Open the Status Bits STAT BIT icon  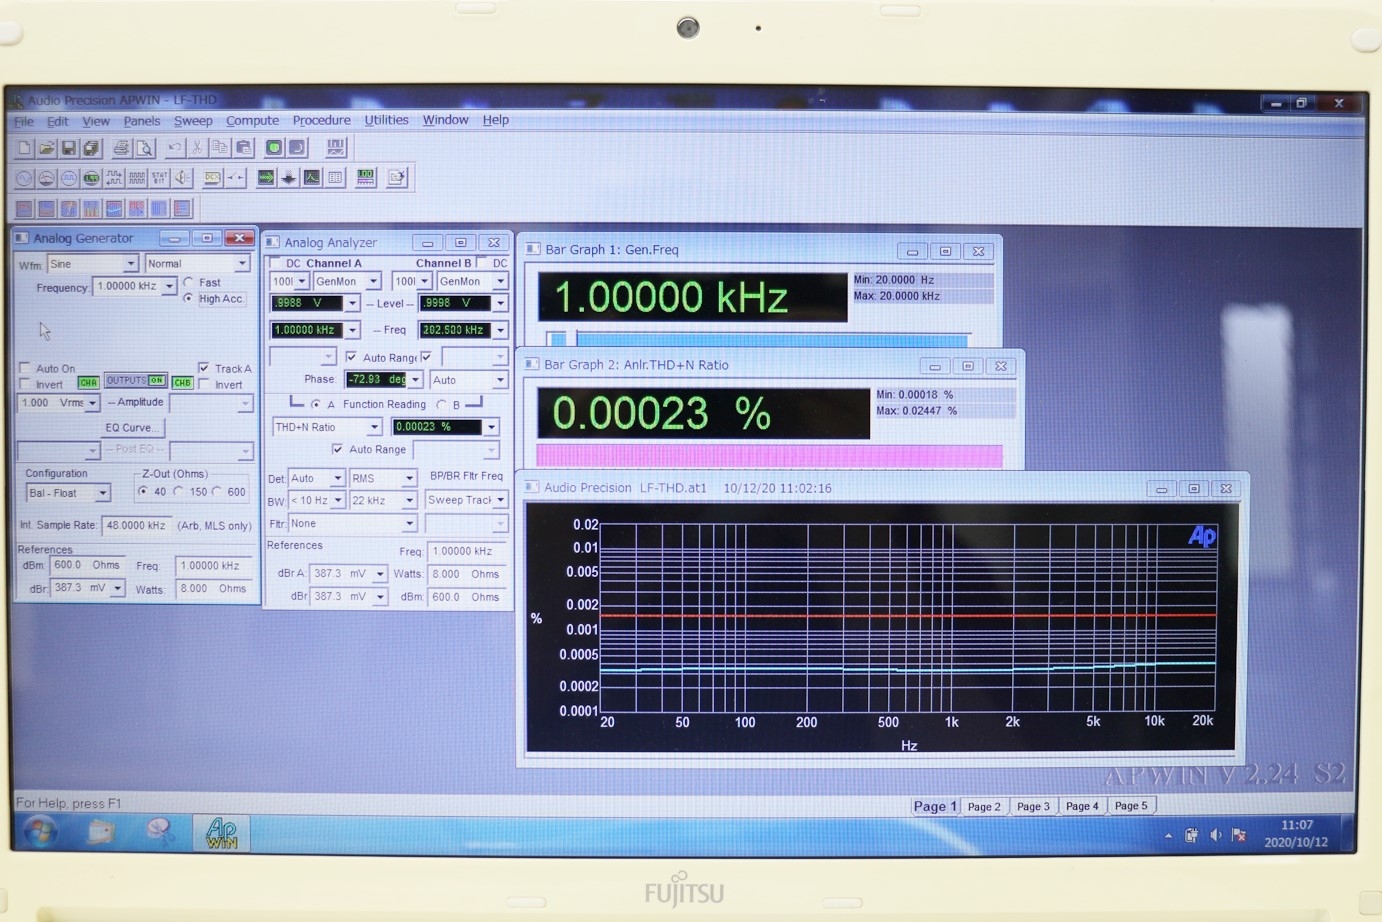pos(159,178)
